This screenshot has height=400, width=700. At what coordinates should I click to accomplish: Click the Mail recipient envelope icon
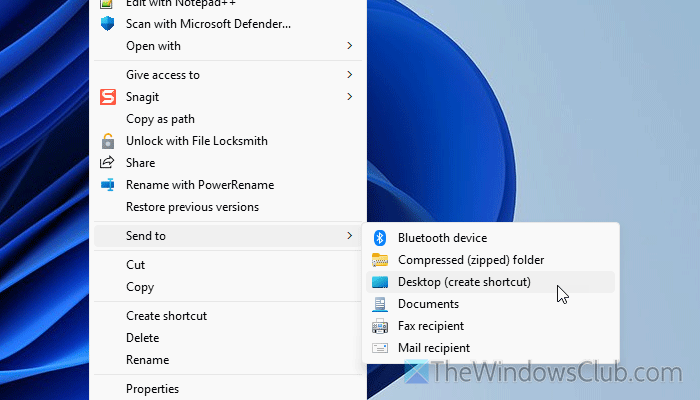pos(380,348)
